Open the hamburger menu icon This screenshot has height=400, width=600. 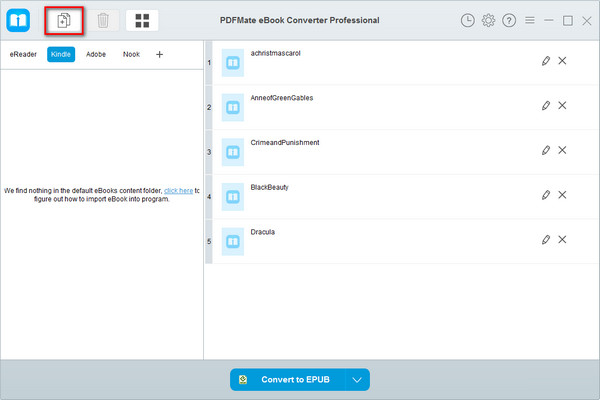pyautogui.click(x=530, y=20)
